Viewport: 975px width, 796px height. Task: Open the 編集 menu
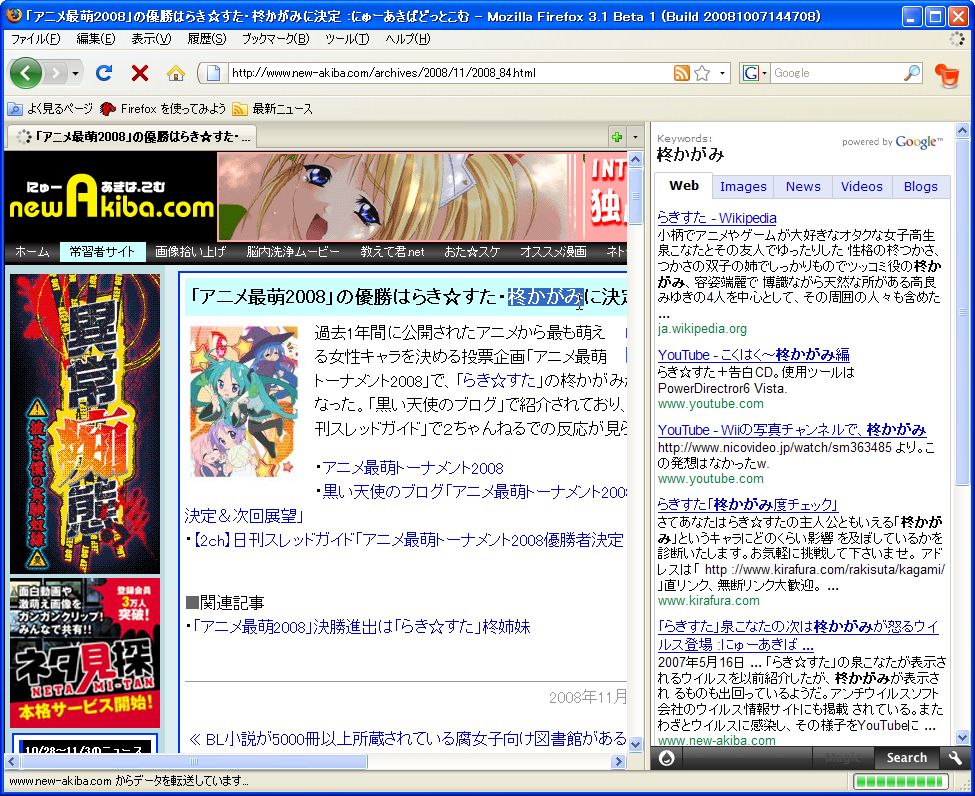click(x=96, y=39)
